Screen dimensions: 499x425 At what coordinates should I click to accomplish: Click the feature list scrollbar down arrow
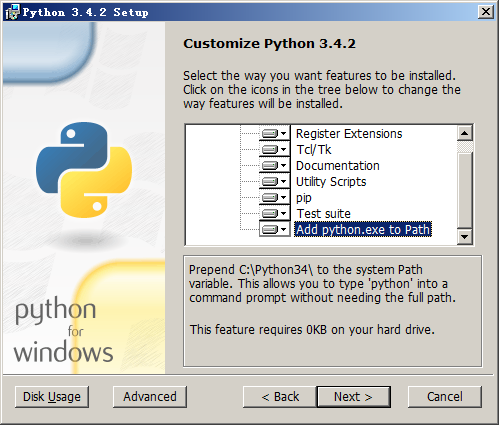tap(464, 237)
